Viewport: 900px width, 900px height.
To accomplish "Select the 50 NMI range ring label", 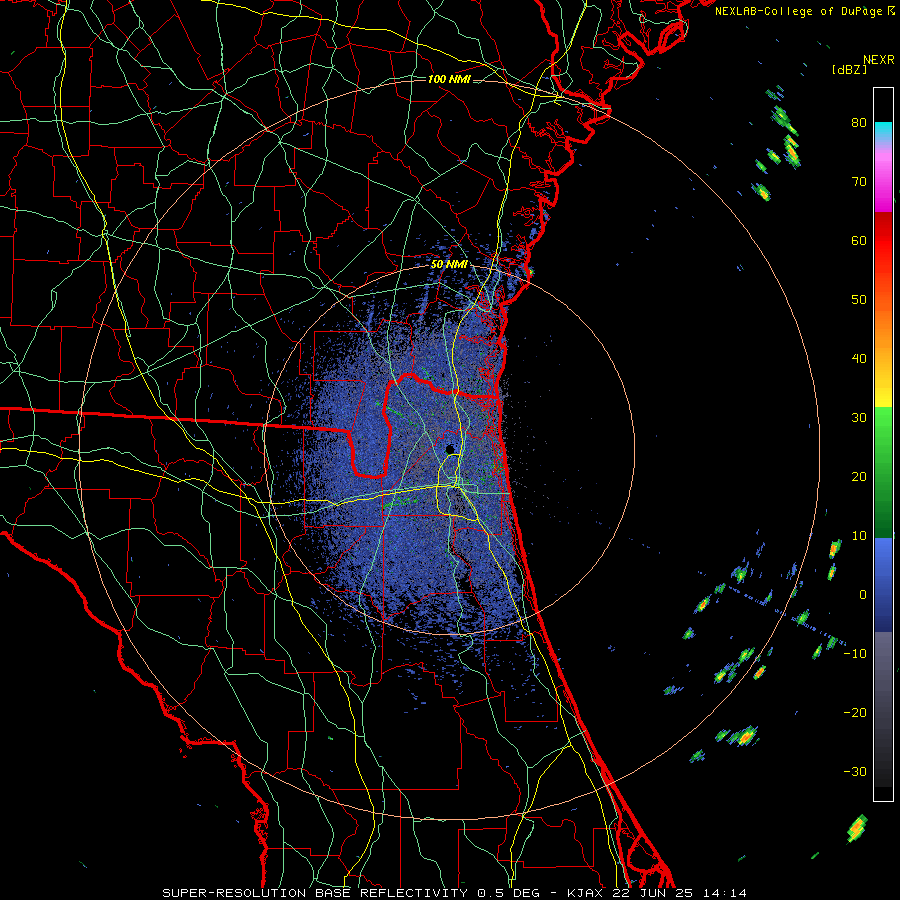I will click(449, 265).
